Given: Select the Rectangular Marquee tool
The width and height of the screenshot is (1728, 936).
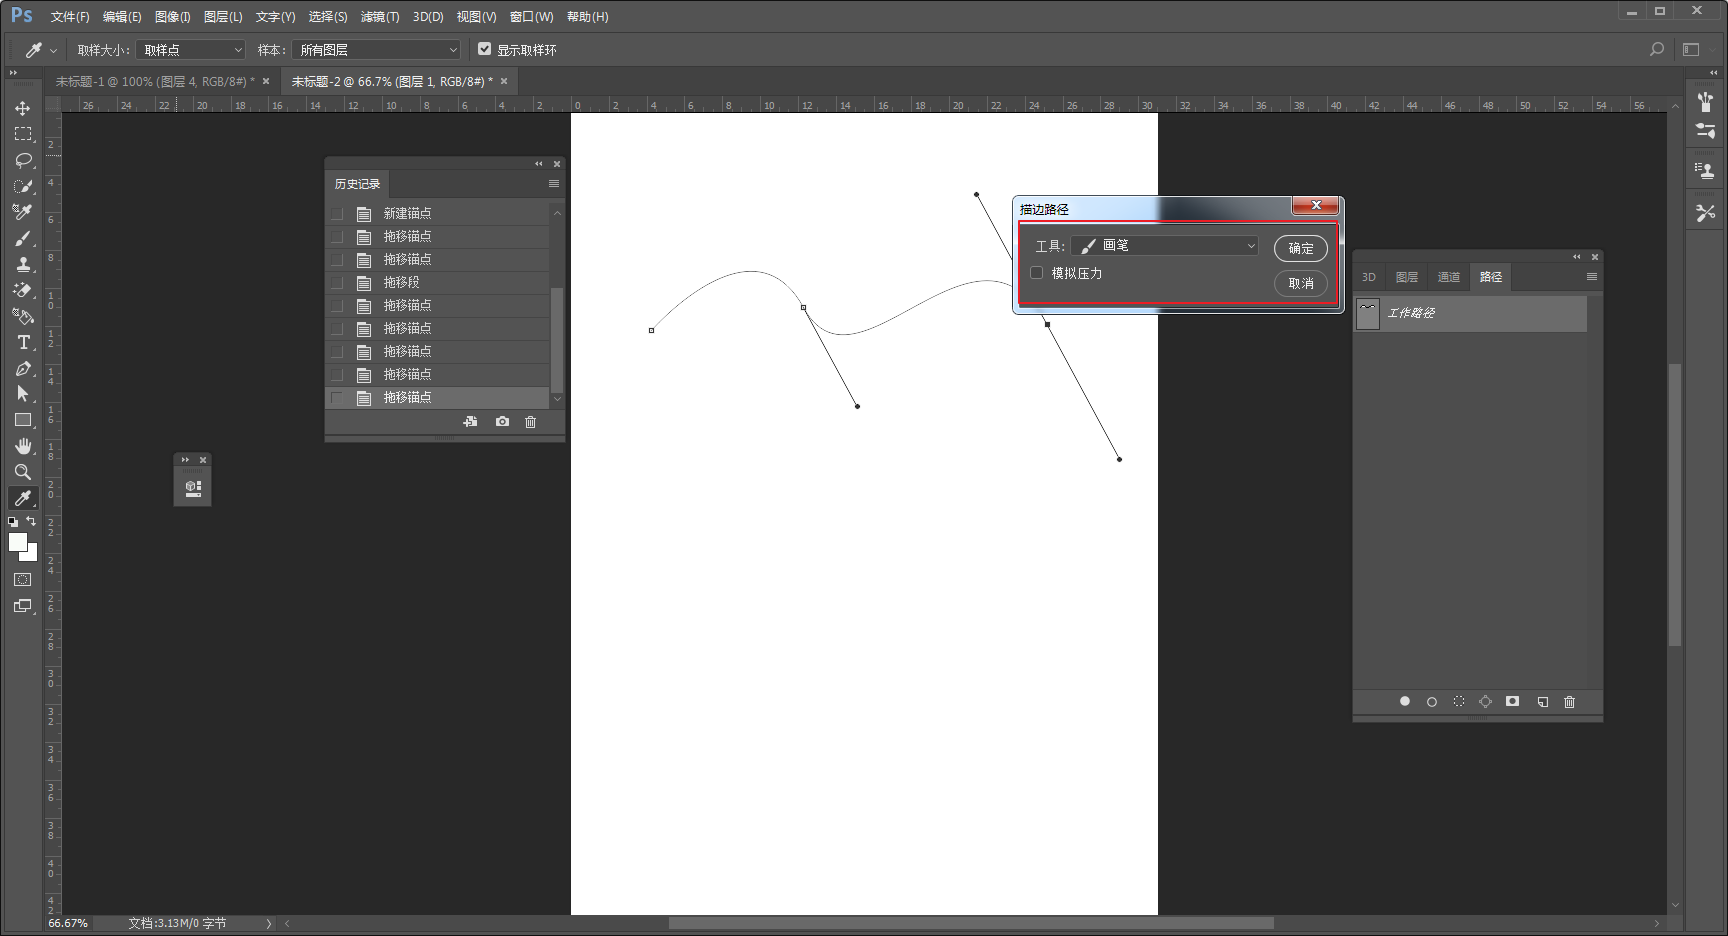Looking at the screenshot, I should coord(22,134).
